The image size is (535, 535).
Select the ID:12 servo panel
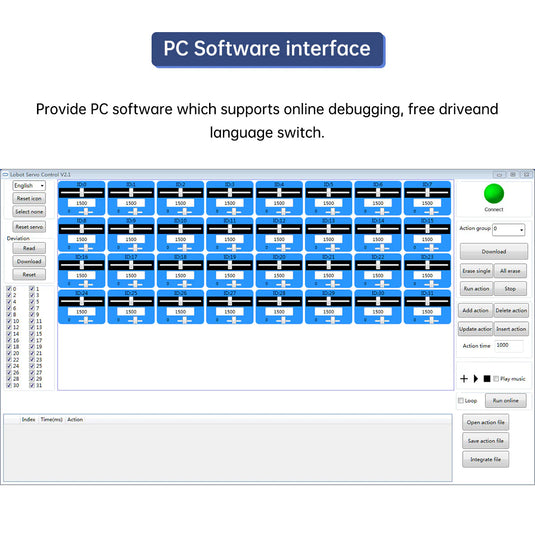point(279,234)
